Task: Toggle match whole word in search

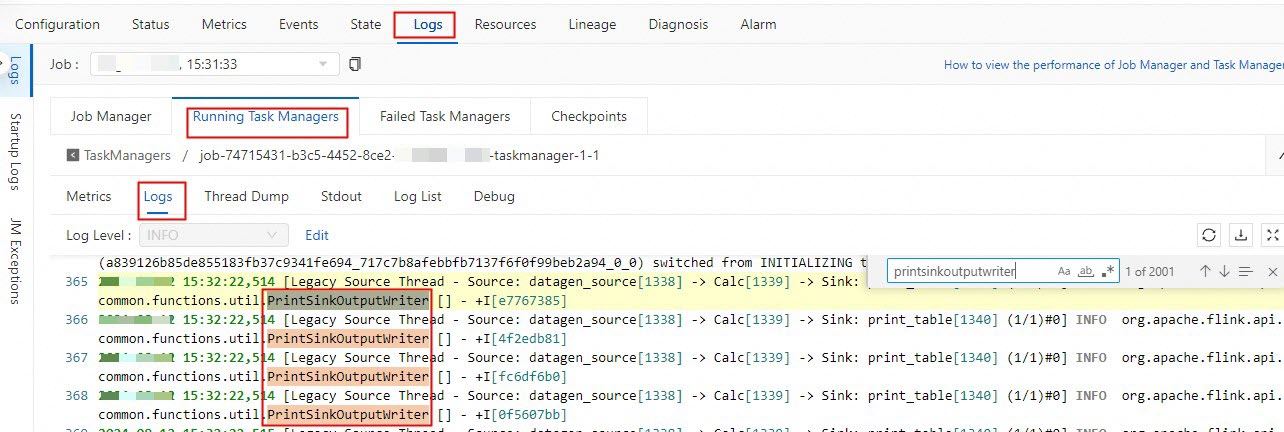Action: [x=1086, y=271]
